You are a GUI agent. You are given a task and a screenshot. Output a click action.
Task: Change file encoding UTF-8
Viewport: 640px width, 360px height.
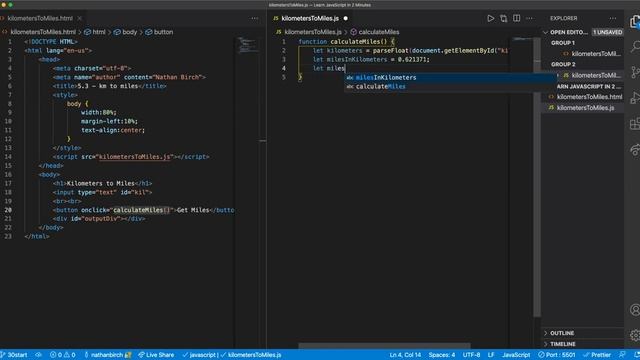[x=471, y=355]
